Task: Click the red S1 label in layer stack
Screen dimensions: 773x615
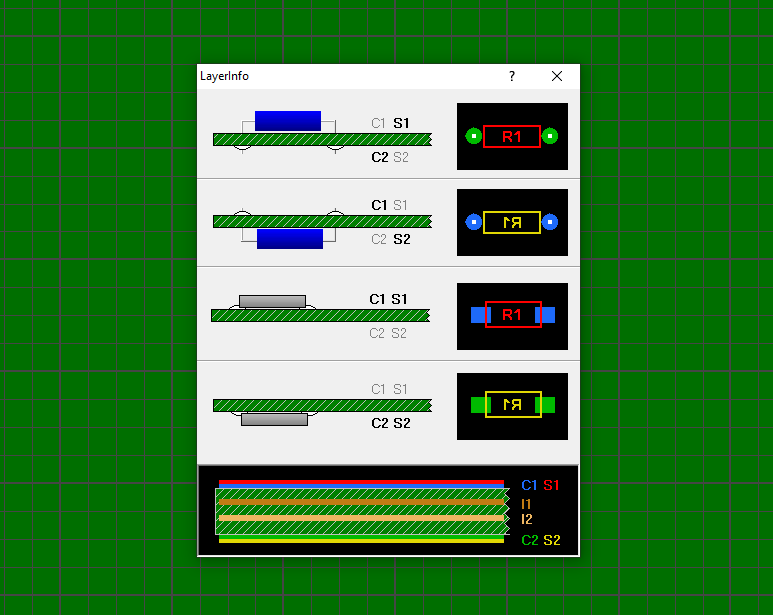Action: pyautogui.click(x=551, y=485)
